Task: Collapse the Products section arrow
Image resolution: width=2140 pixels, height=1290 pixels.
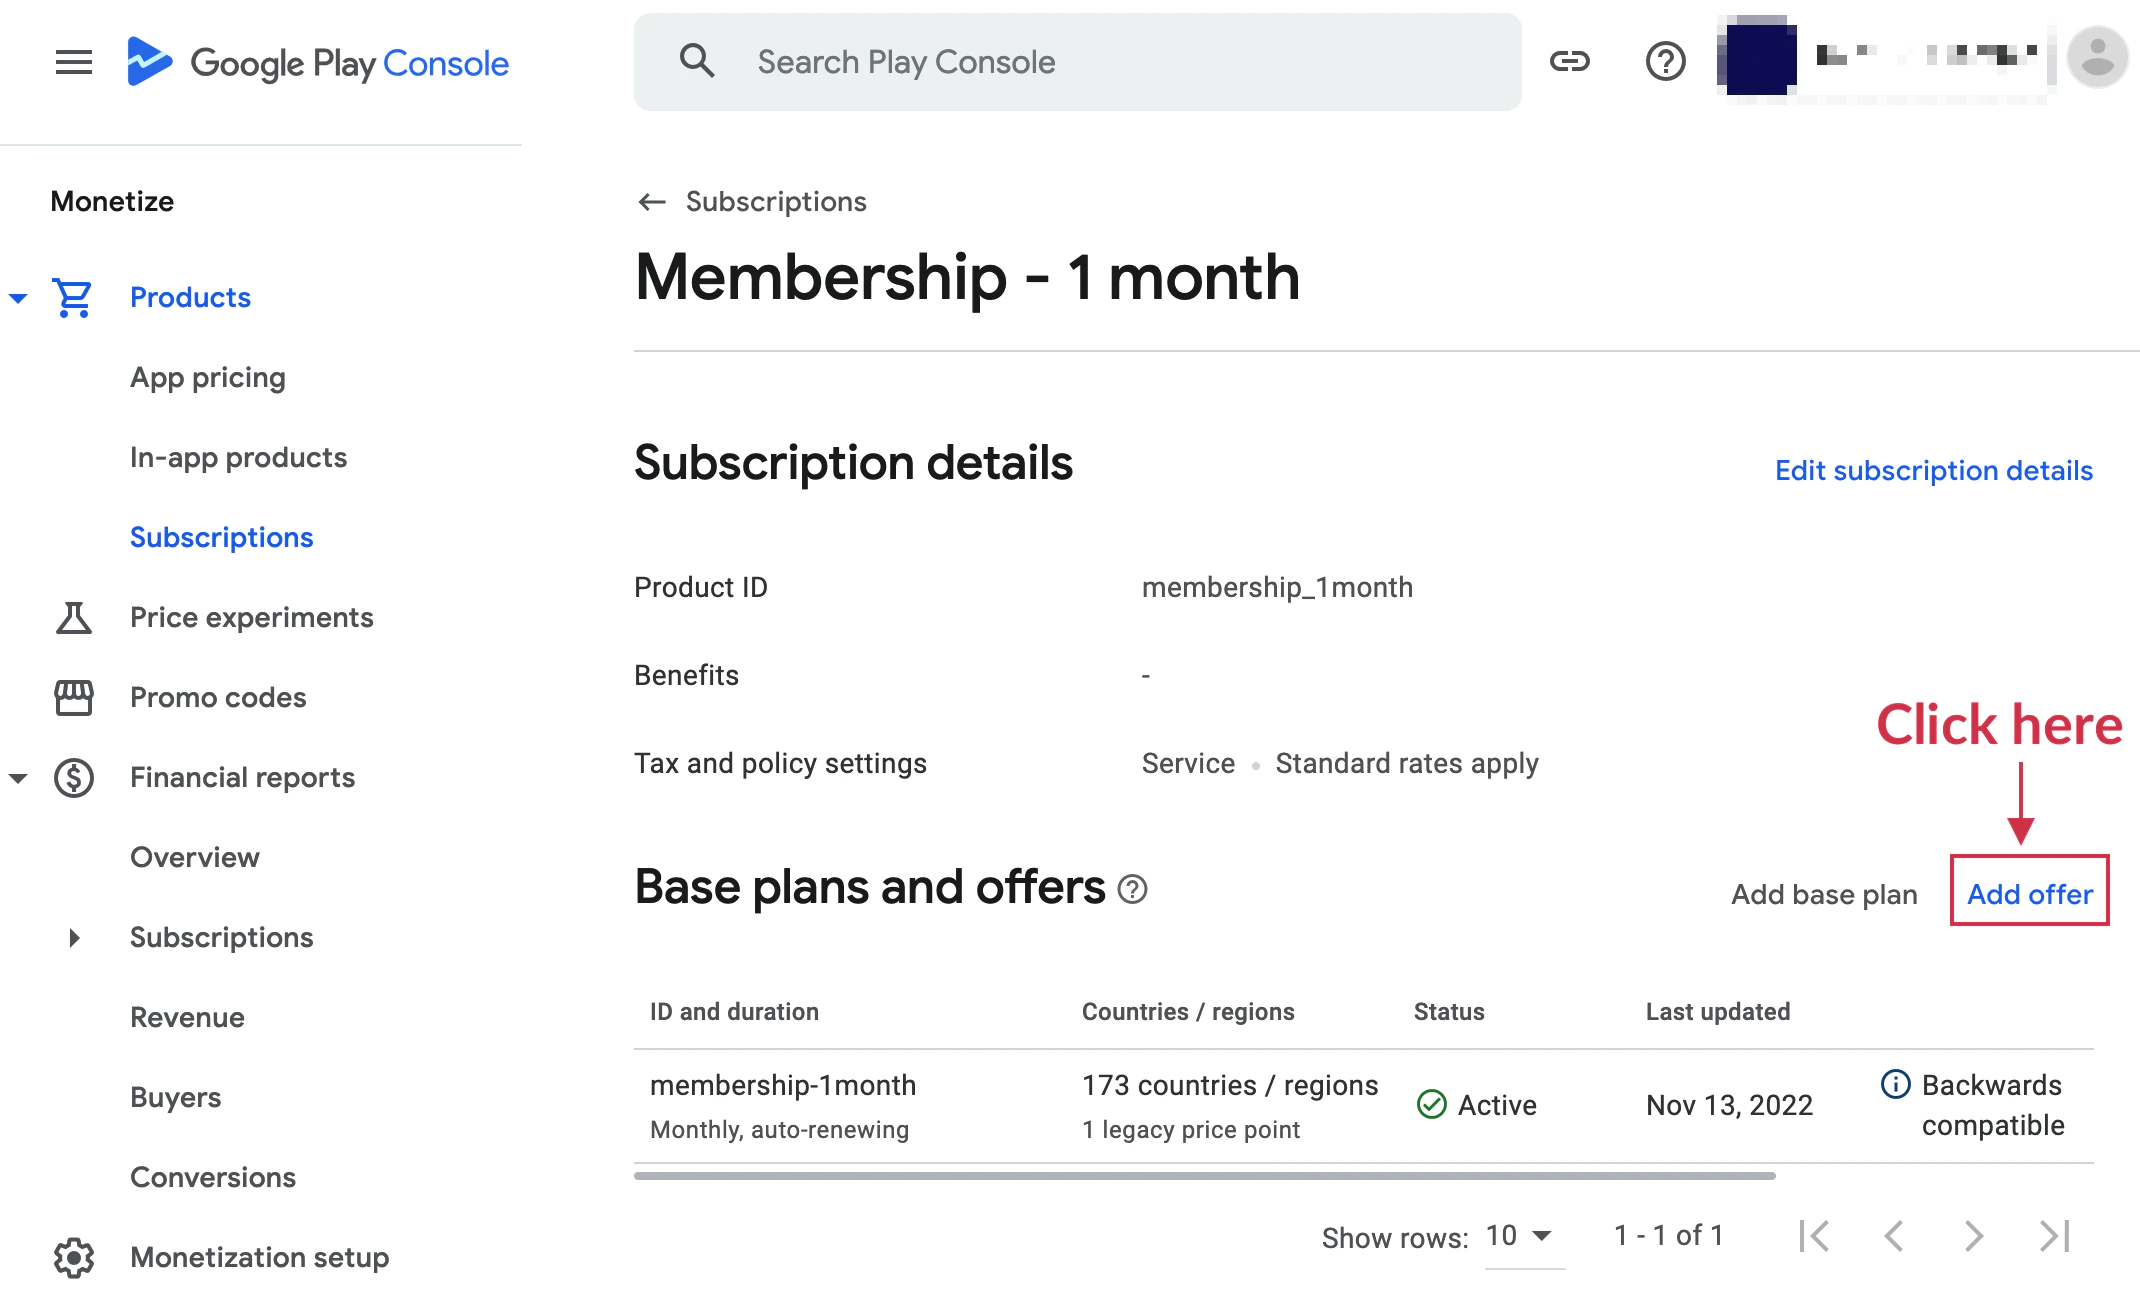Action: tap(18, 298)
